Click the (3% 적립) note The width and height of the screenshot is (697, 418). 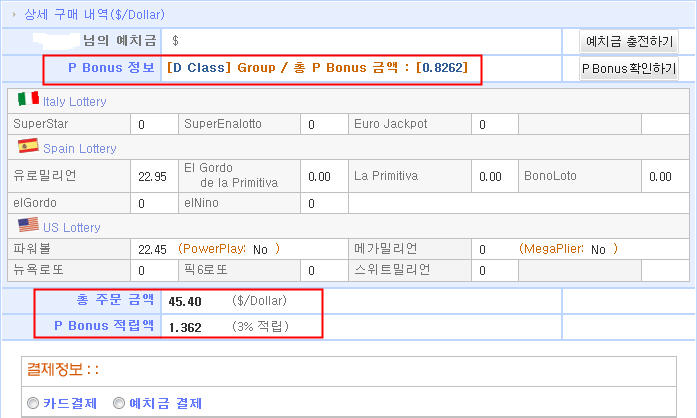[260, 327]
